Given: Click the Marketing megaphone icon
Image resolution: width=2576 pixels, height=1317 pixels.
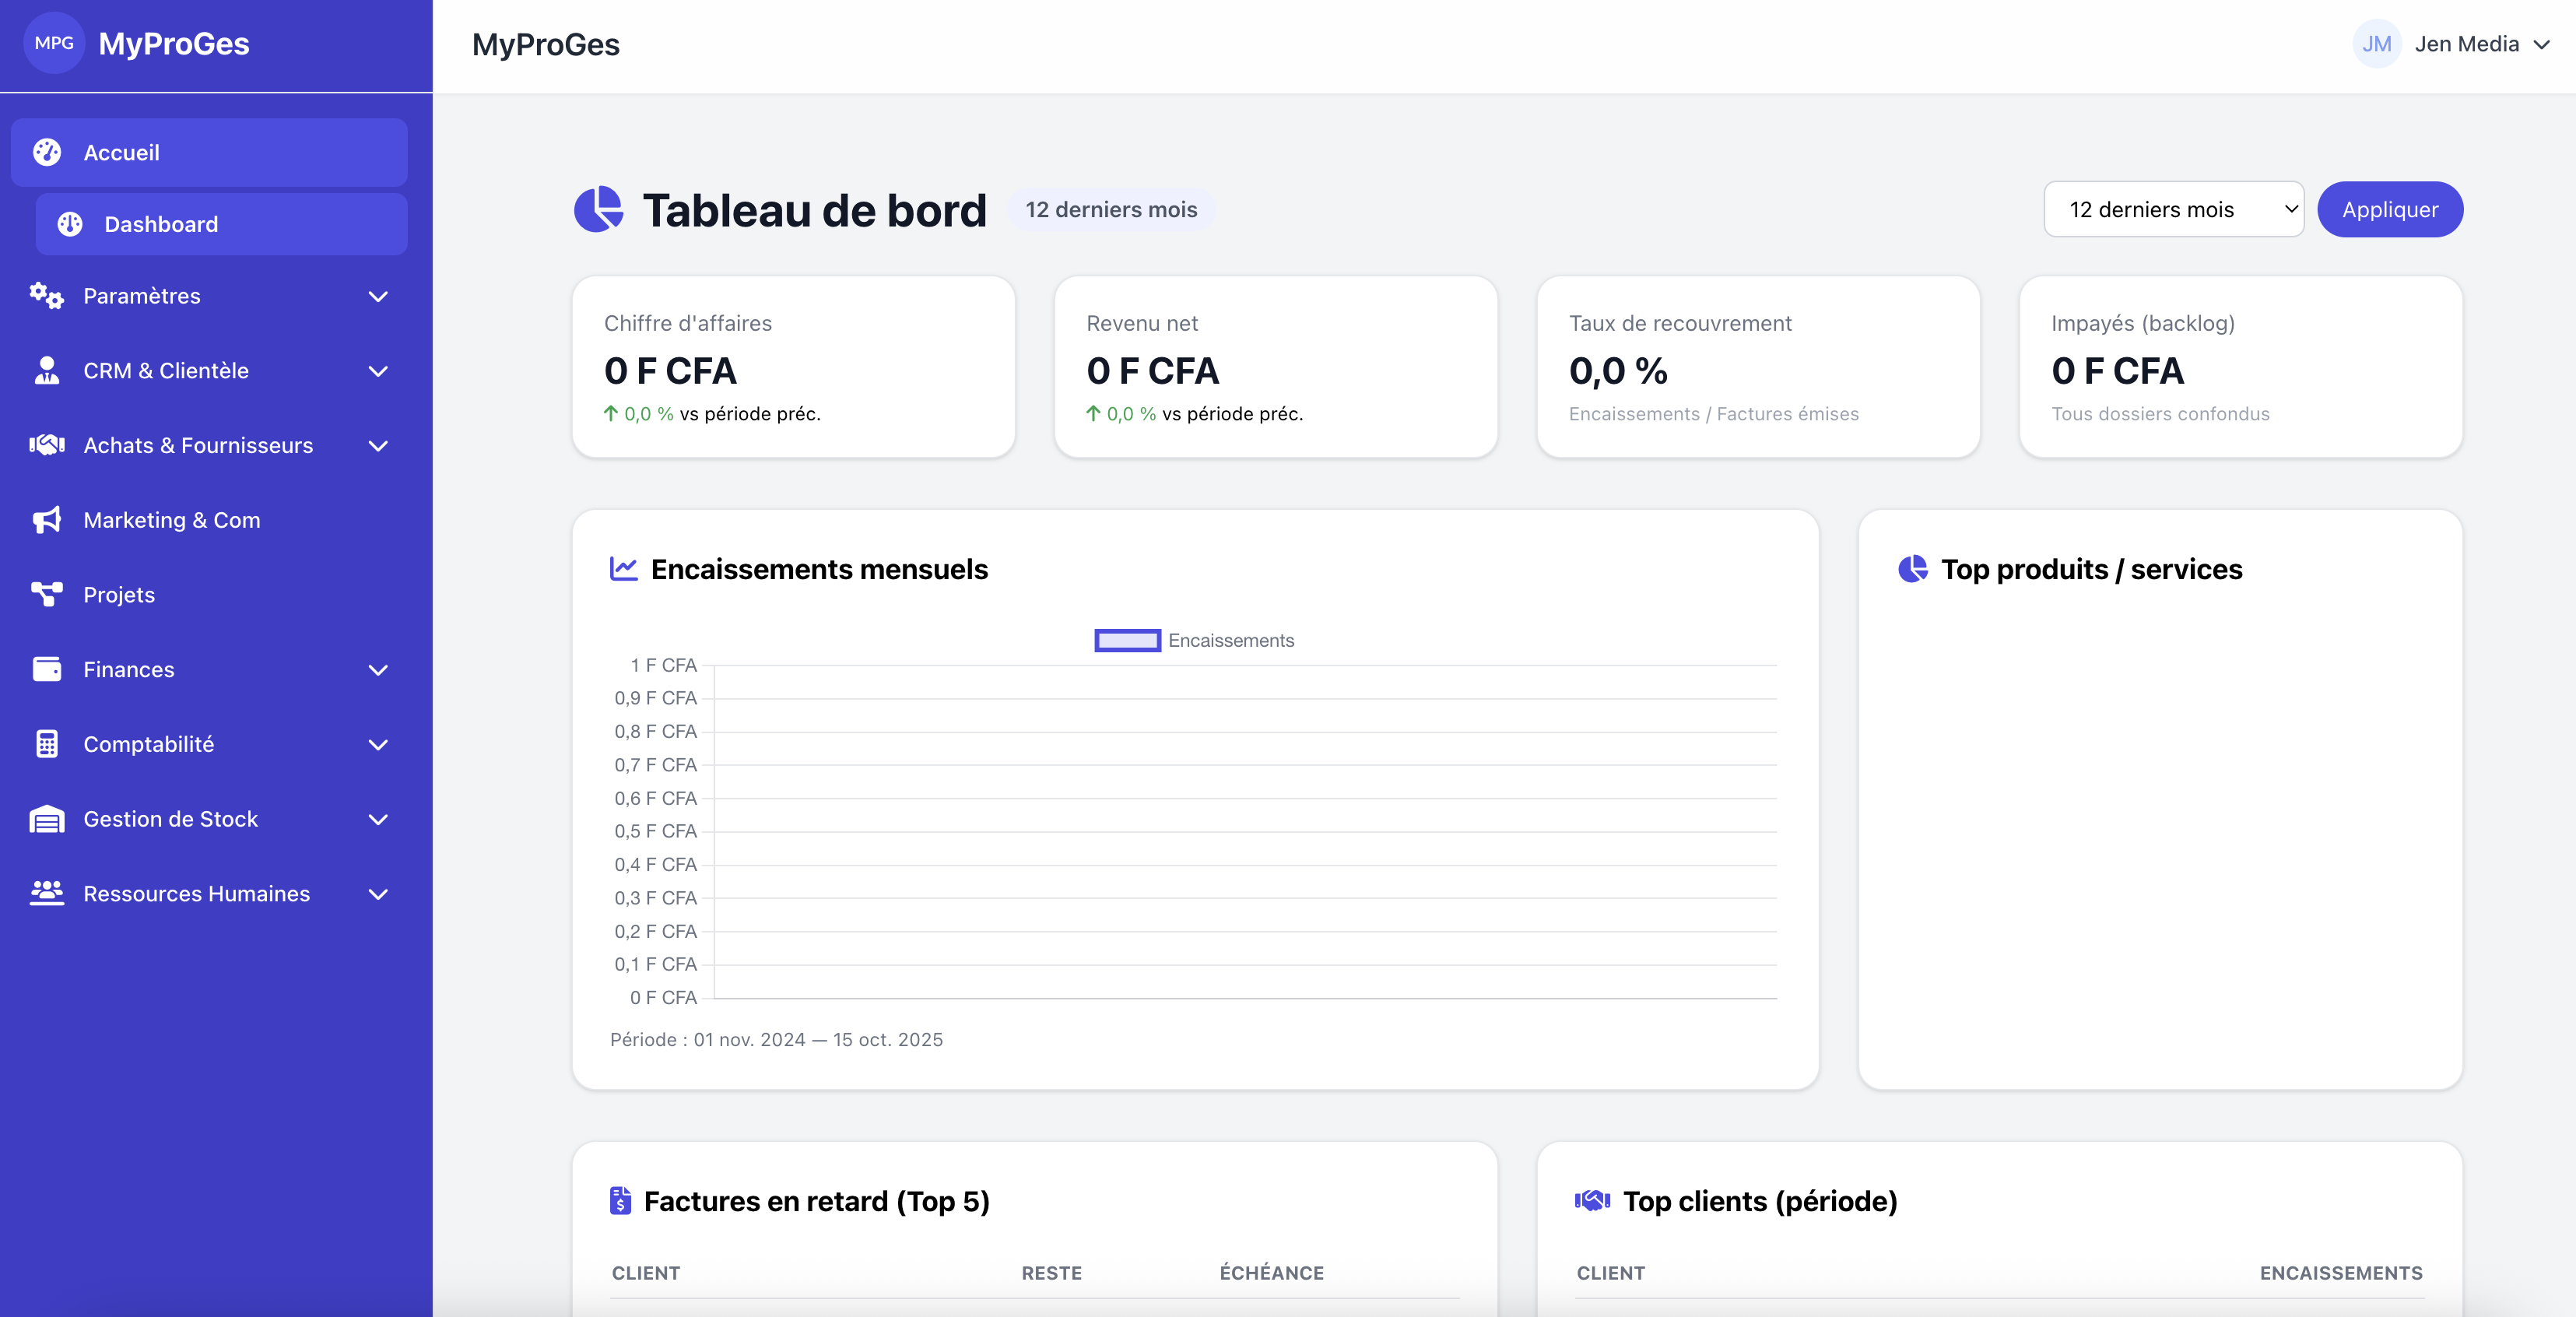Looking at the screenshot, I should click(46, 520).
